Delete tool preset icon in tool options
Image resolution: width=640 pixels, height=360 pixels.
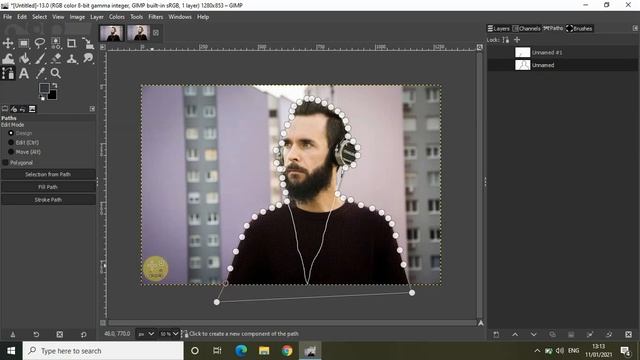click(x=60, y=334)
